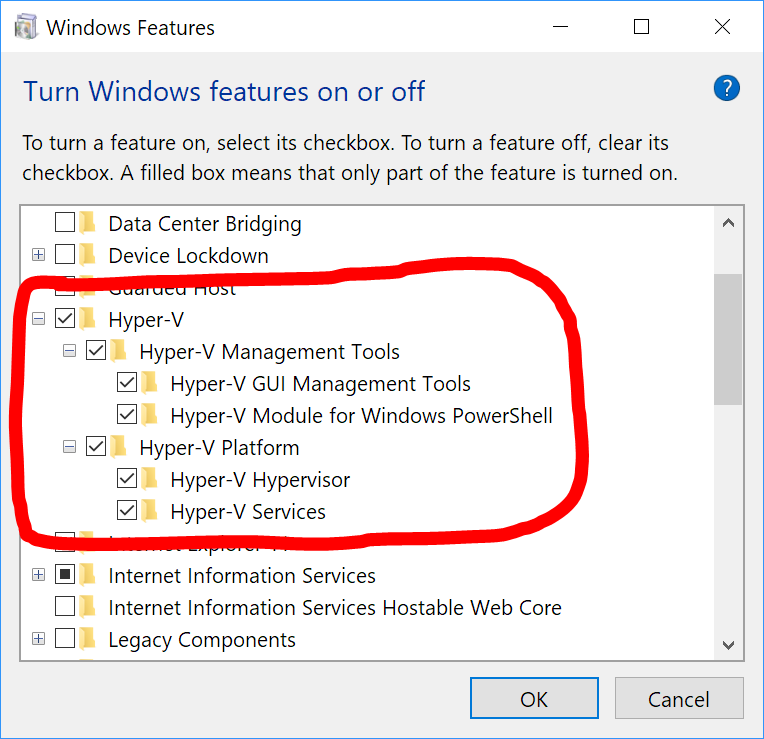Click the scroll down arrow in features list
Image resolution: width=764 pixels, height=739 pixels.
[x=728, y=645]
